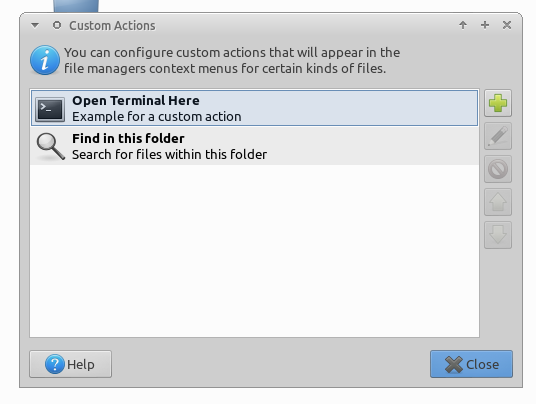The height and width of the screenshot is (404, 536).
Task: Click the Custom Actions titlebar text
Action: click(x=112, y=26)
